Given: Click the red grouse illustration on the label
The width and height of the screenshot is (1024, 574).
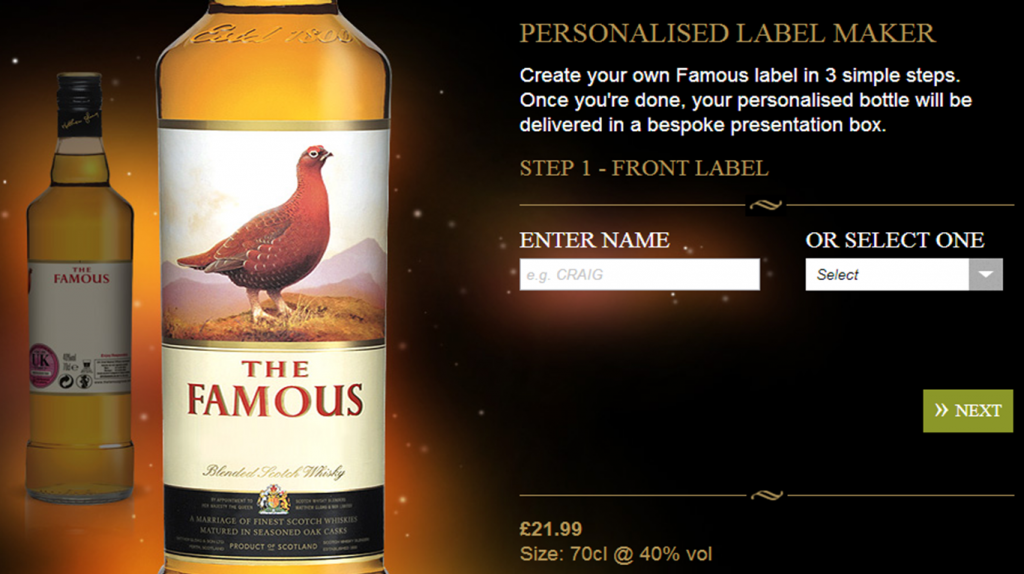Looking at the screenshot, I should [264, 230].
